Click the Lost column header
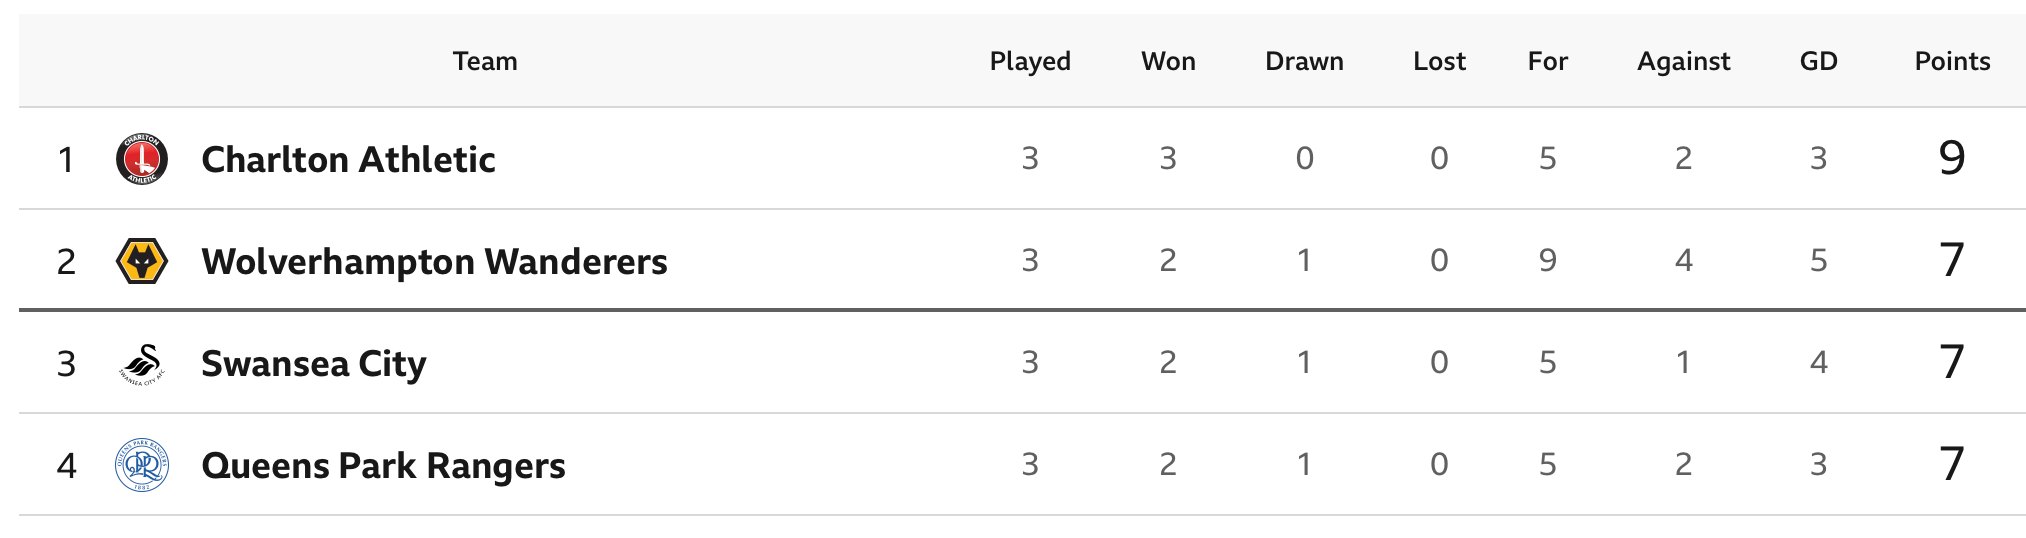Image resolution: width=2026 pixels, height=538 pixels. [x=1439, y=61]
